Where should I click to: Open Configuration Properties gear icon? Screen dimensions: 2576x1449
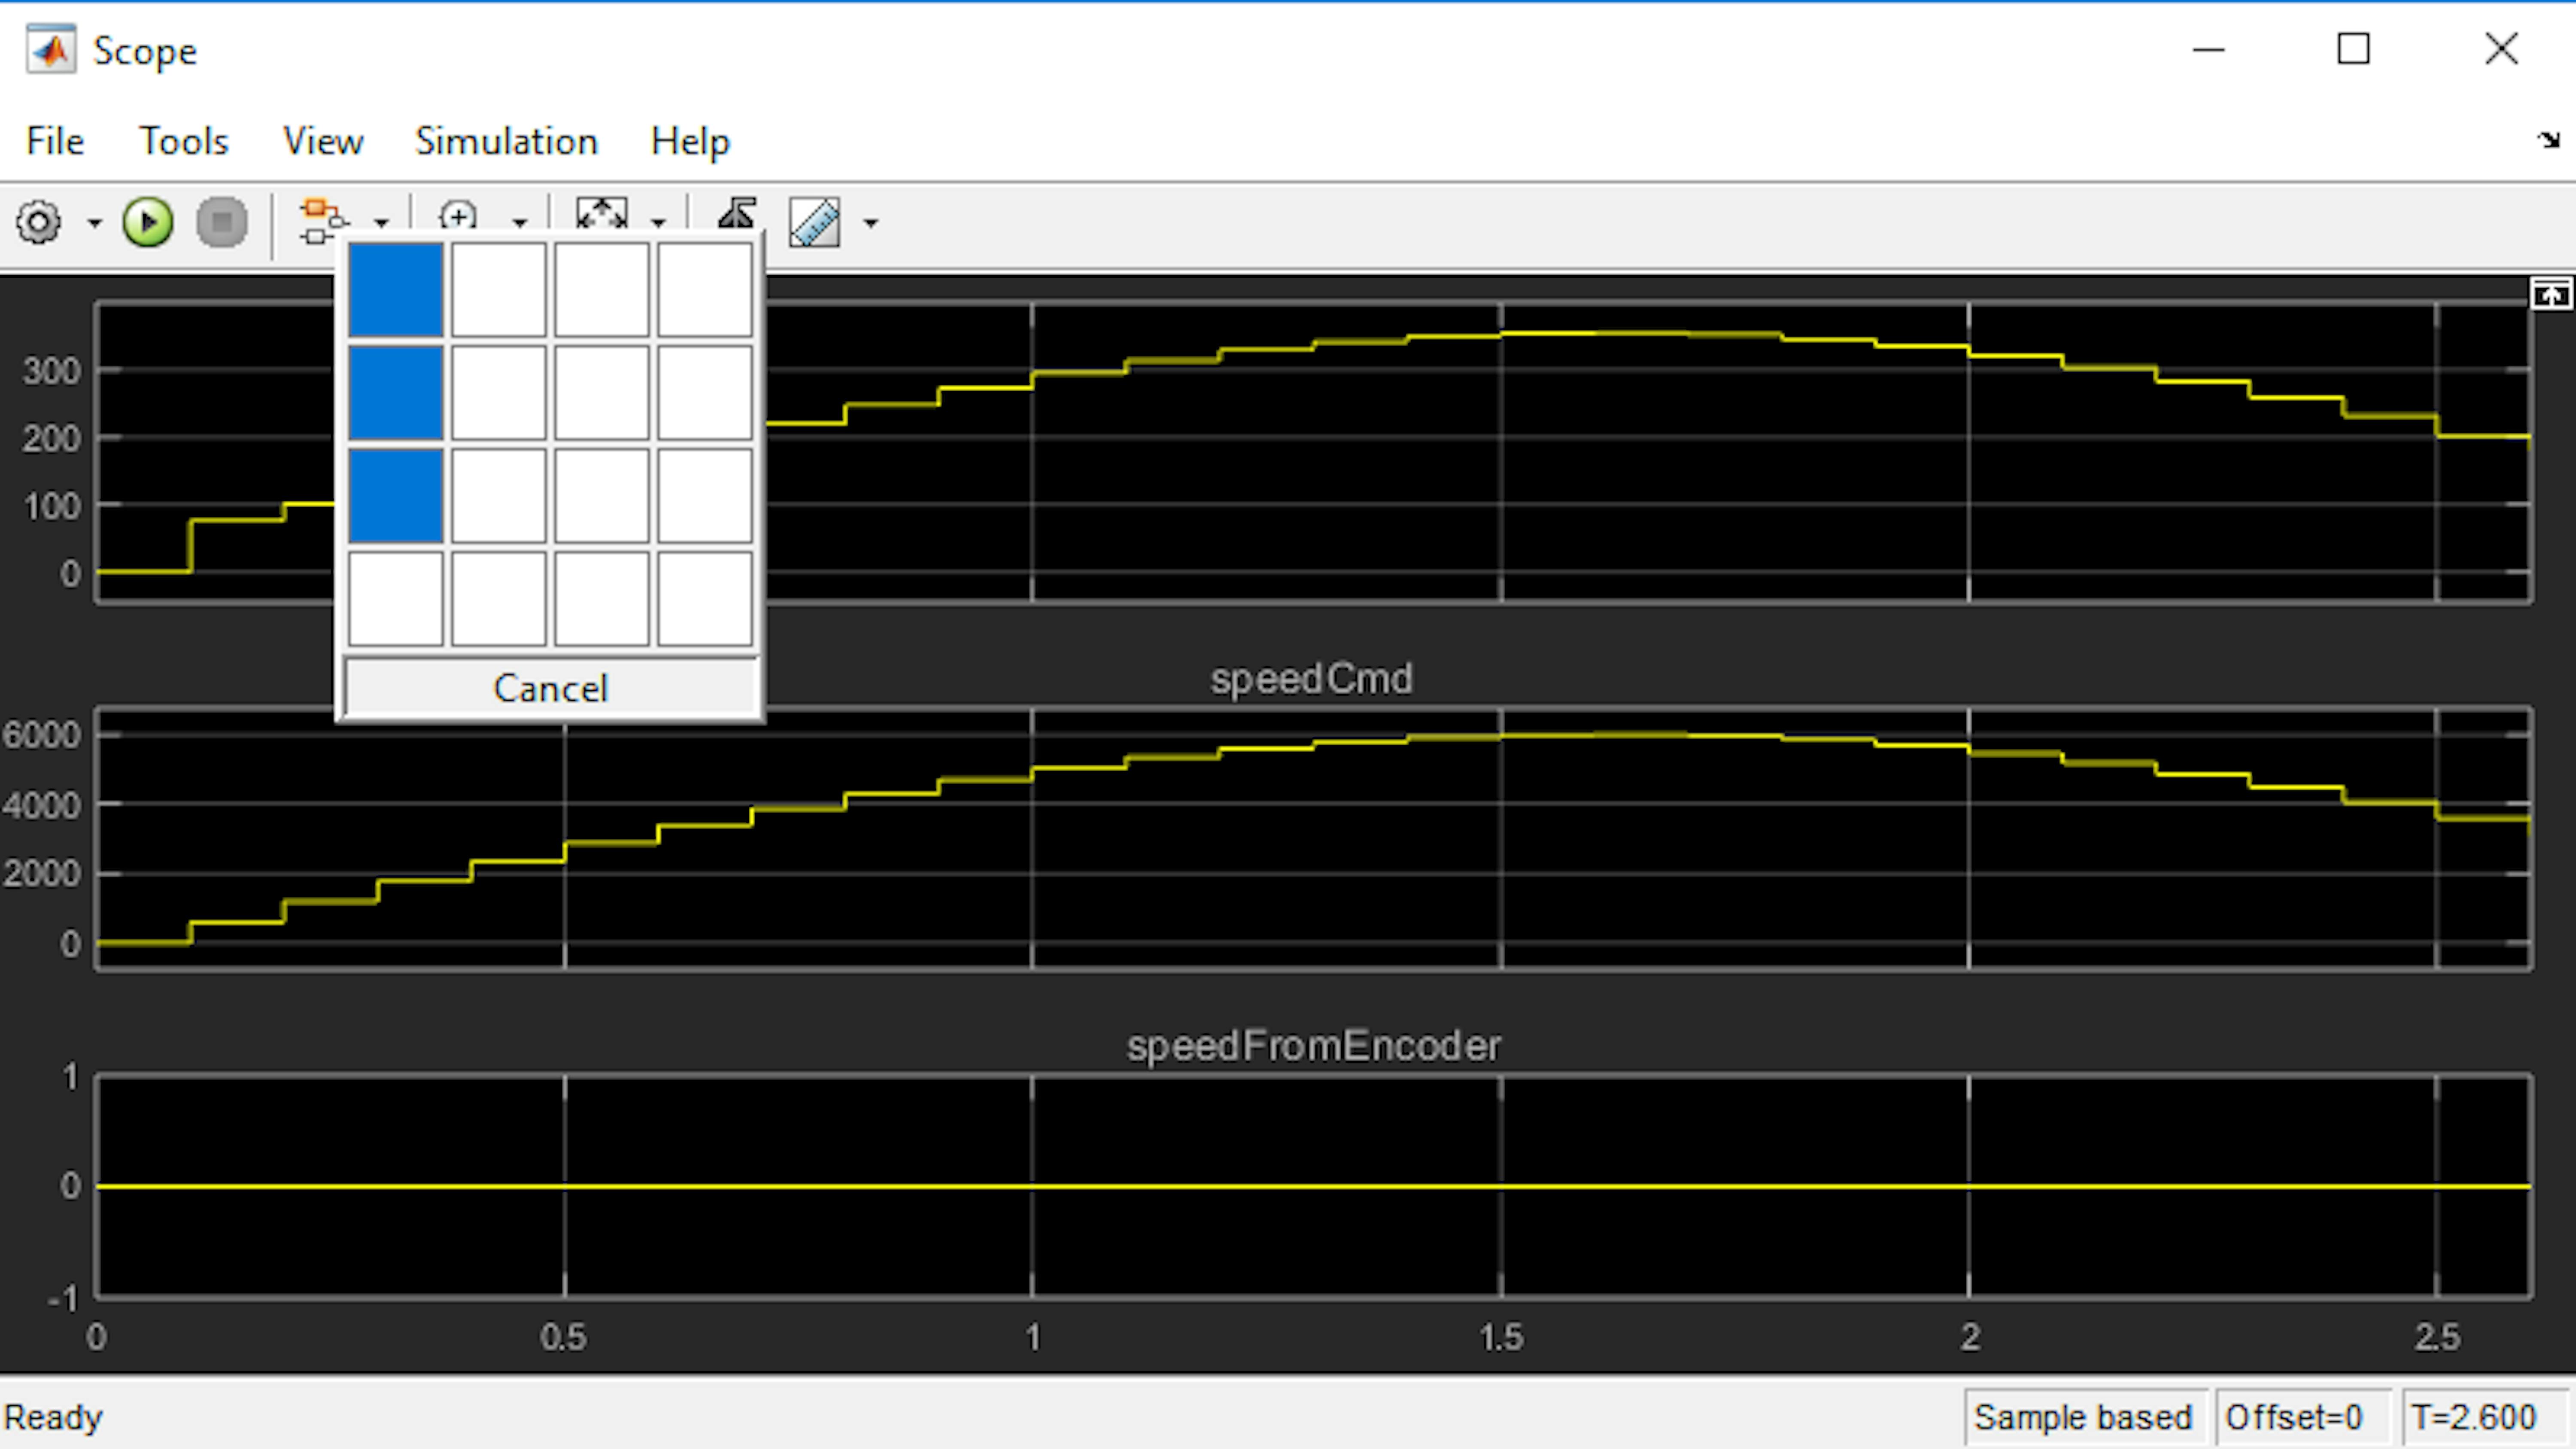point(39,222)
